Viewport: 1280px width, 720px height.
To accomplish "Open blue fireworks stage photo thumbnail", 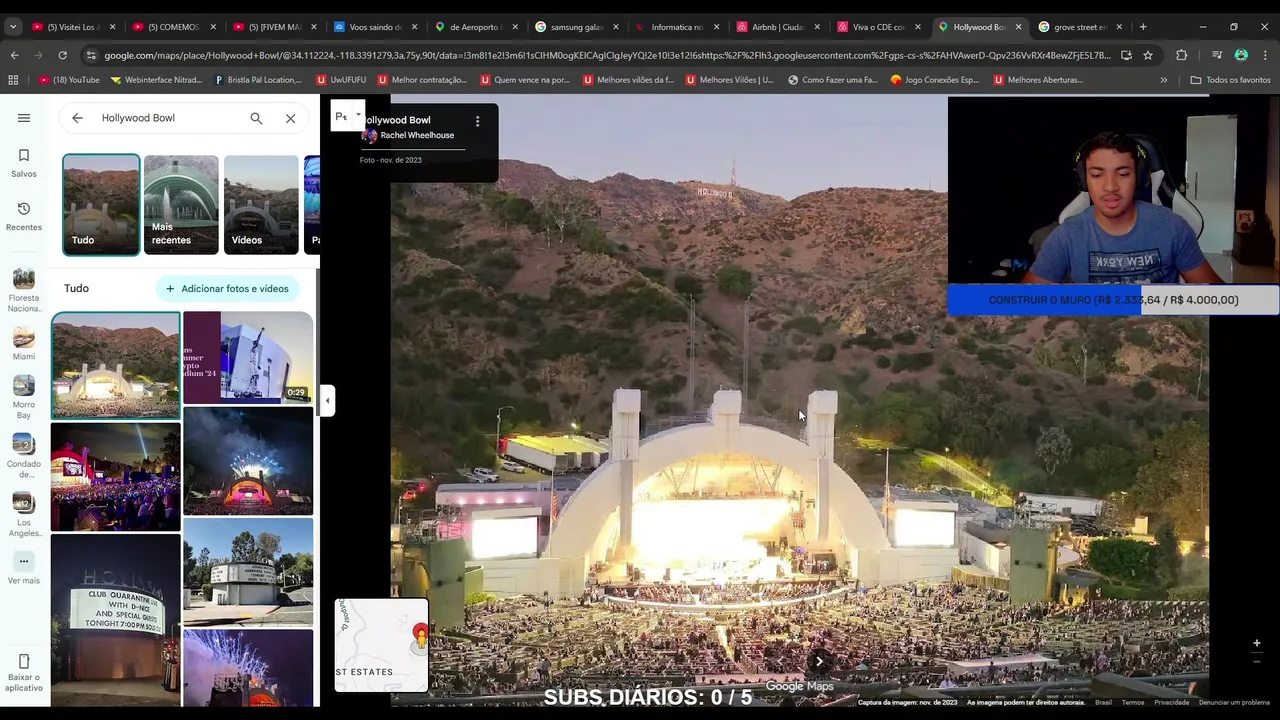I will point(248,461).
